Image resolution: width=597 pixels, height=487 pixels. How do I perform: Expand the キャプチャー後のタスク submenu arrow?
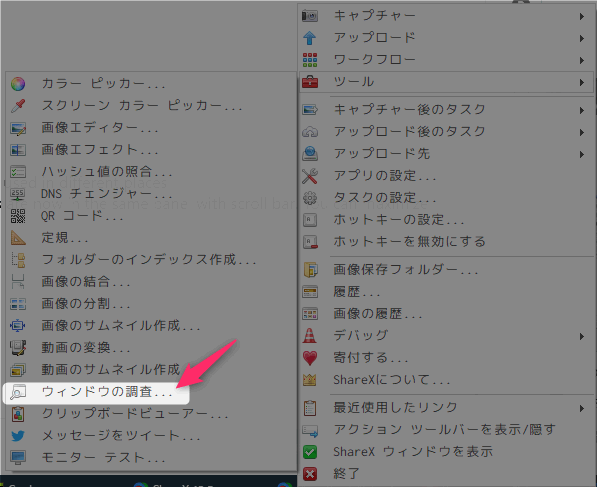[581, 110]
